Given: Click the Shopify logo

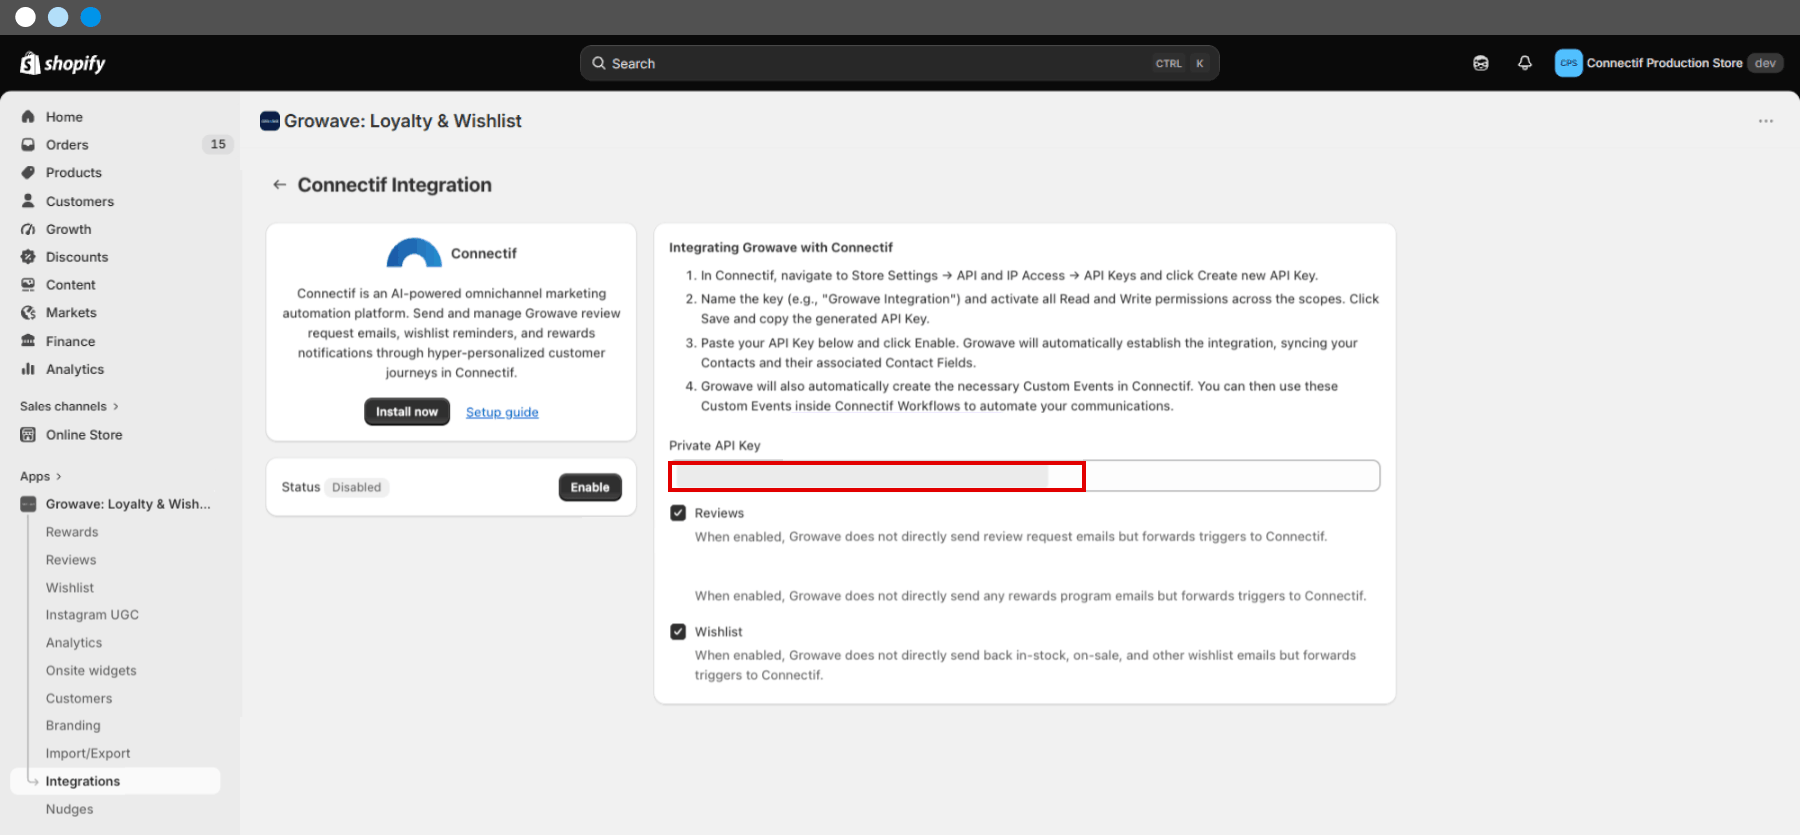Looking at the screenshot, I should point(62,63).
